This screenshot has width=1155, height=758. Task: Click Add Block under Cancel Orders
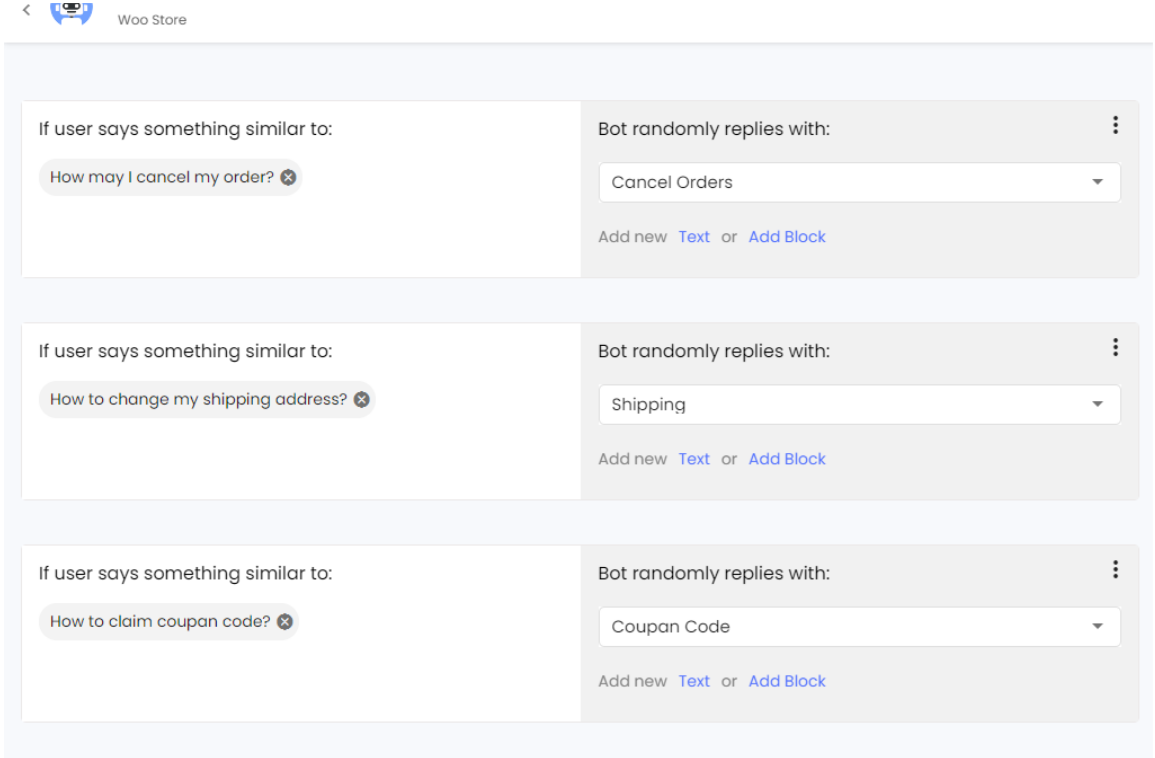(787, 237)
